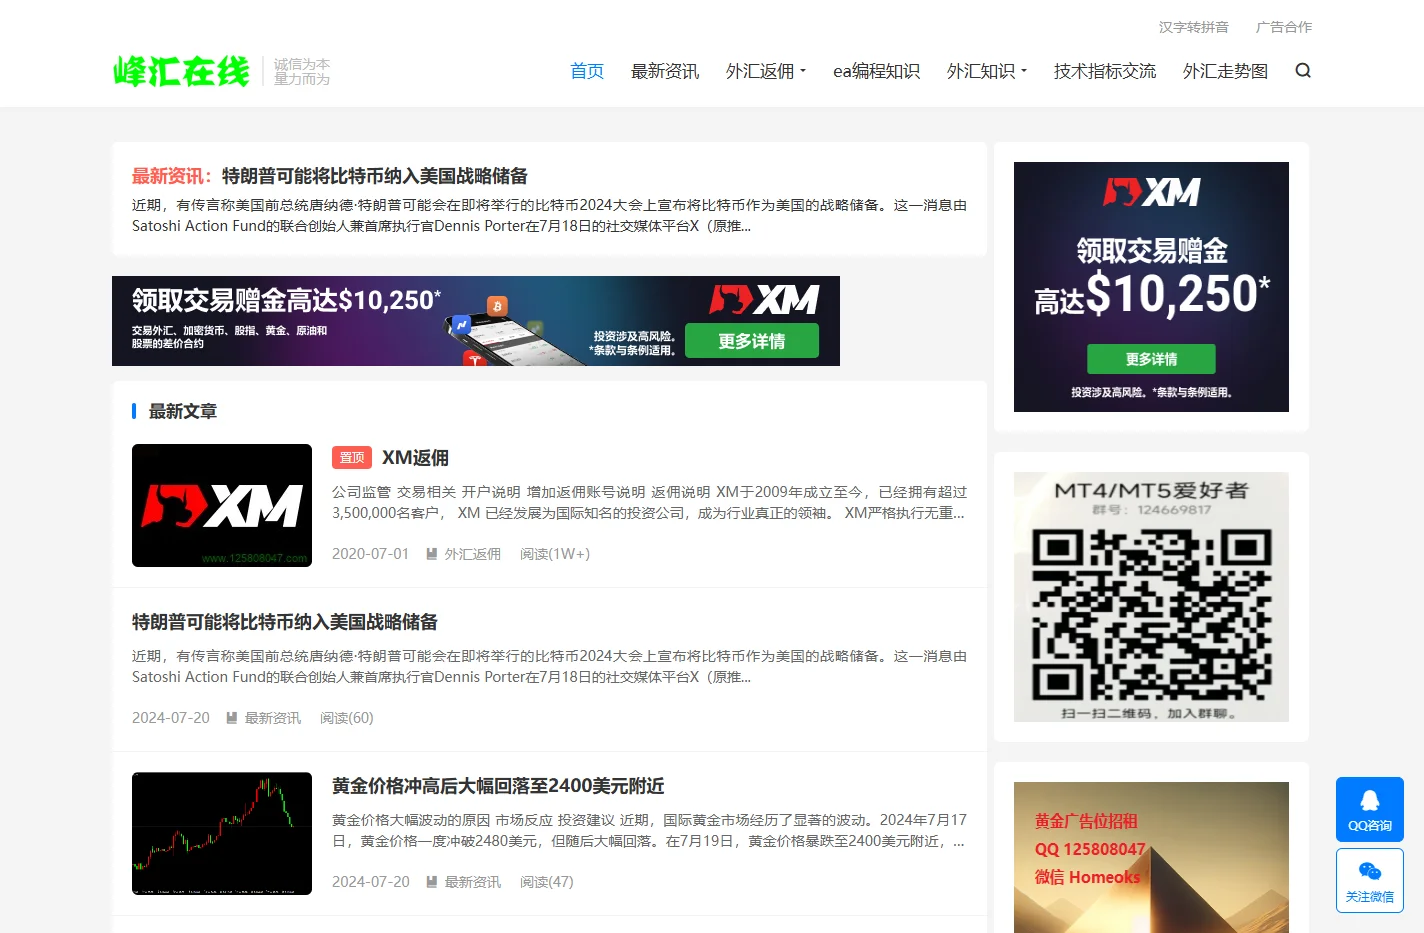Open ea编程知识 nav item
Screen dimensions: 1424x933
tap(877, 71)
